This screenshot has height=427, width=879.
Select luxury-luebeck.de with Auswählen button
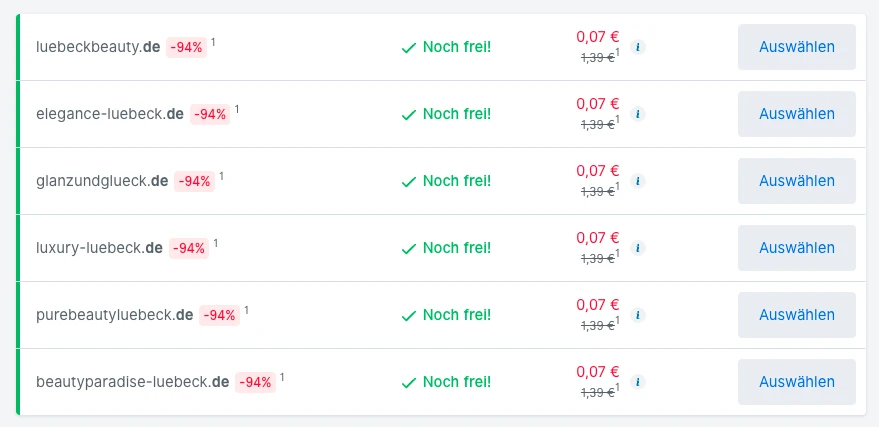pyautogui.click(x=796, y=248)
